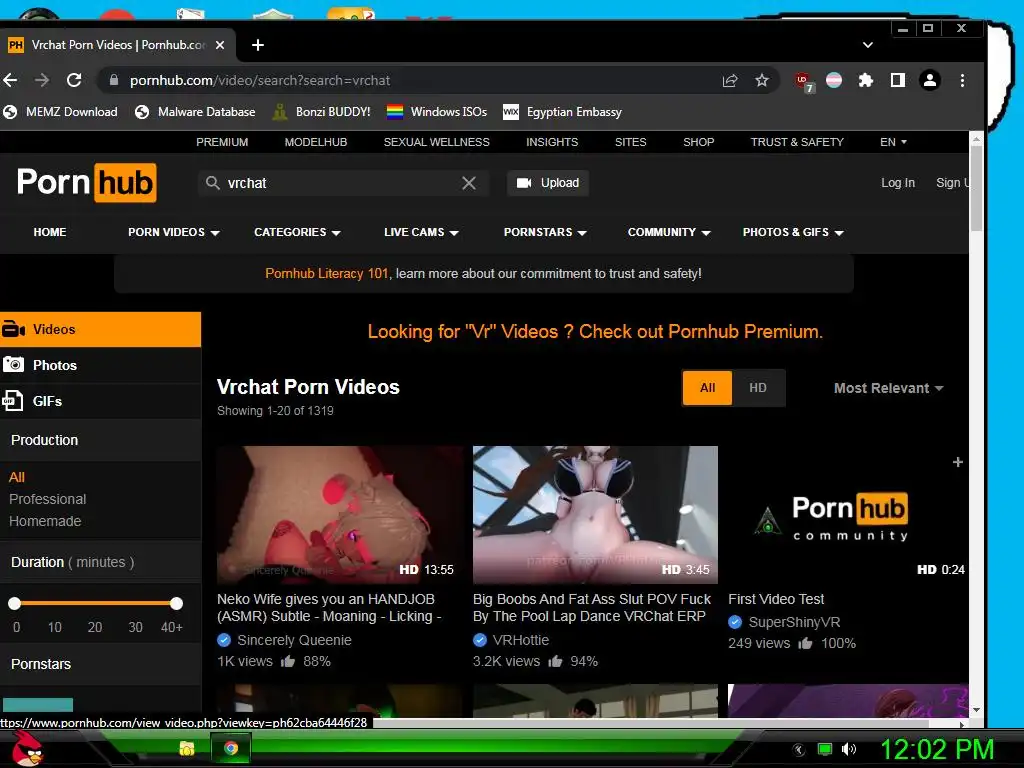1024x768 pixels.
Task: Filter production by Professional
Action: 48,499
